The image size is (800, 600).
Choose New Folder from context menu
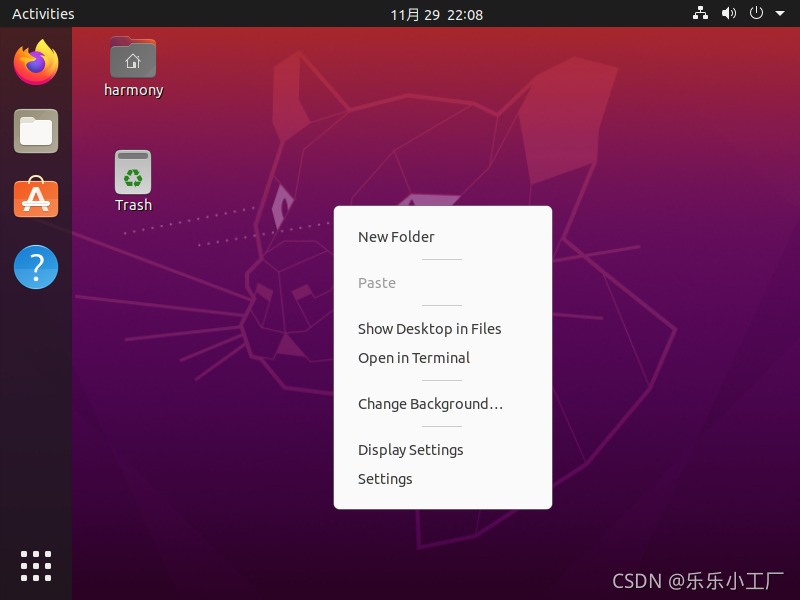click(x=443, y=237)
